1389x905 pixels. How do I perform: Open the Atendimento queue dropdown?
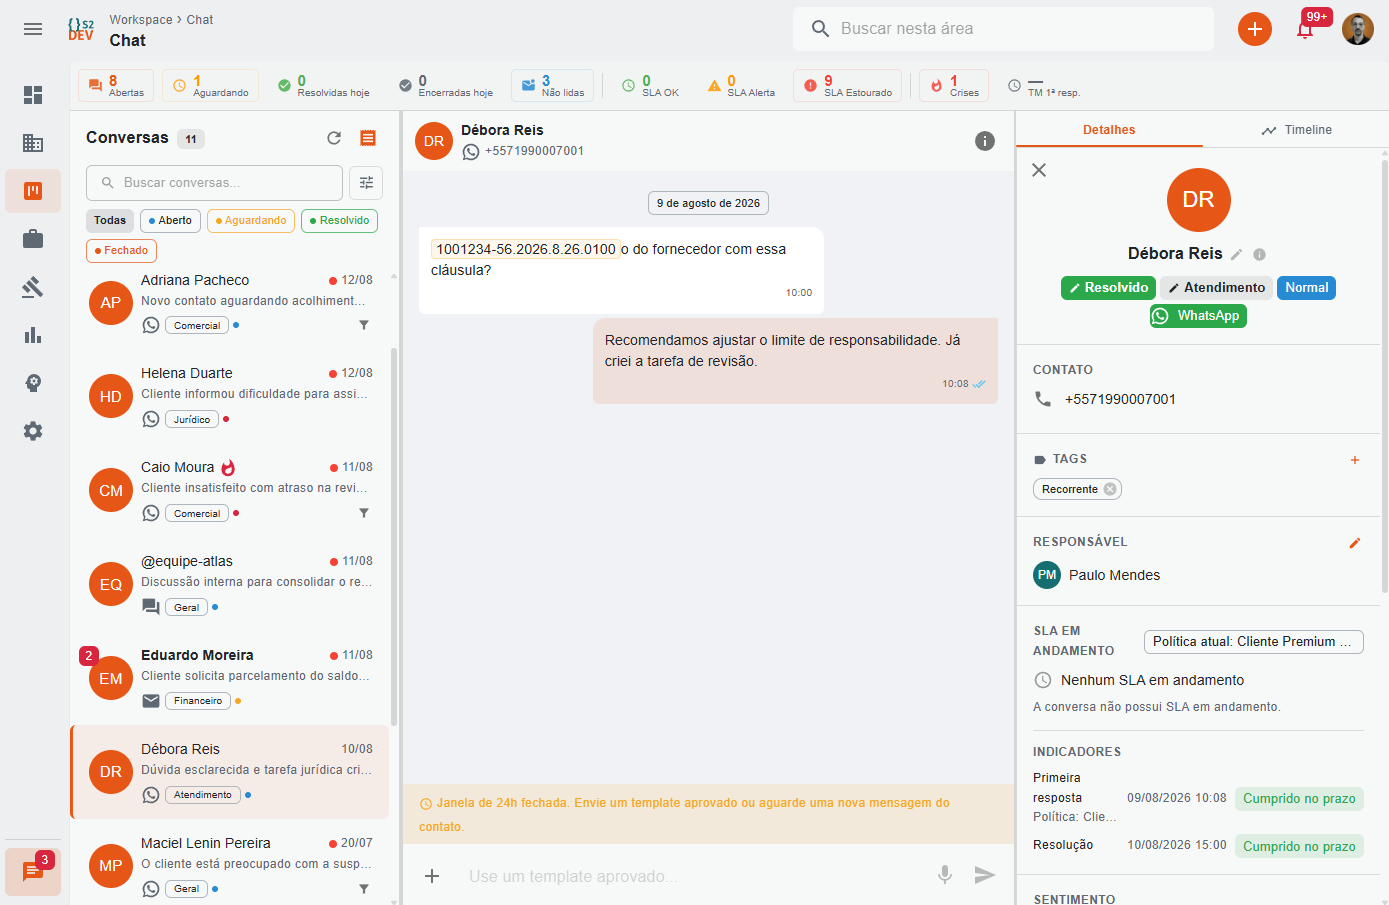point(1216,288)
